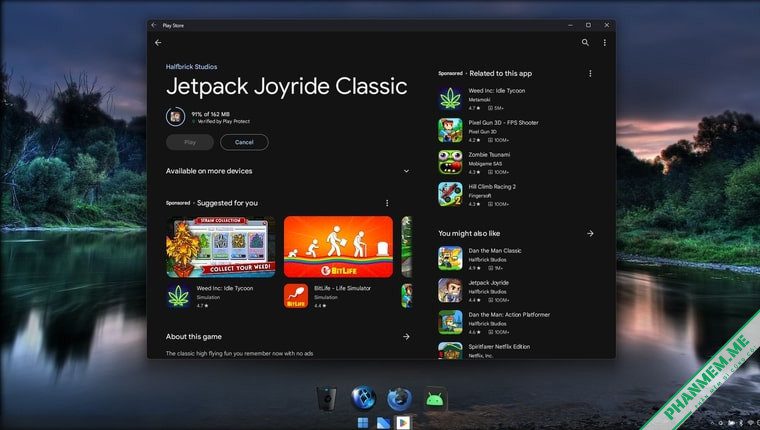The height and width of the screenshot is (430, 760).
Task: Open About this game arrow
Action: click(406, 336)
